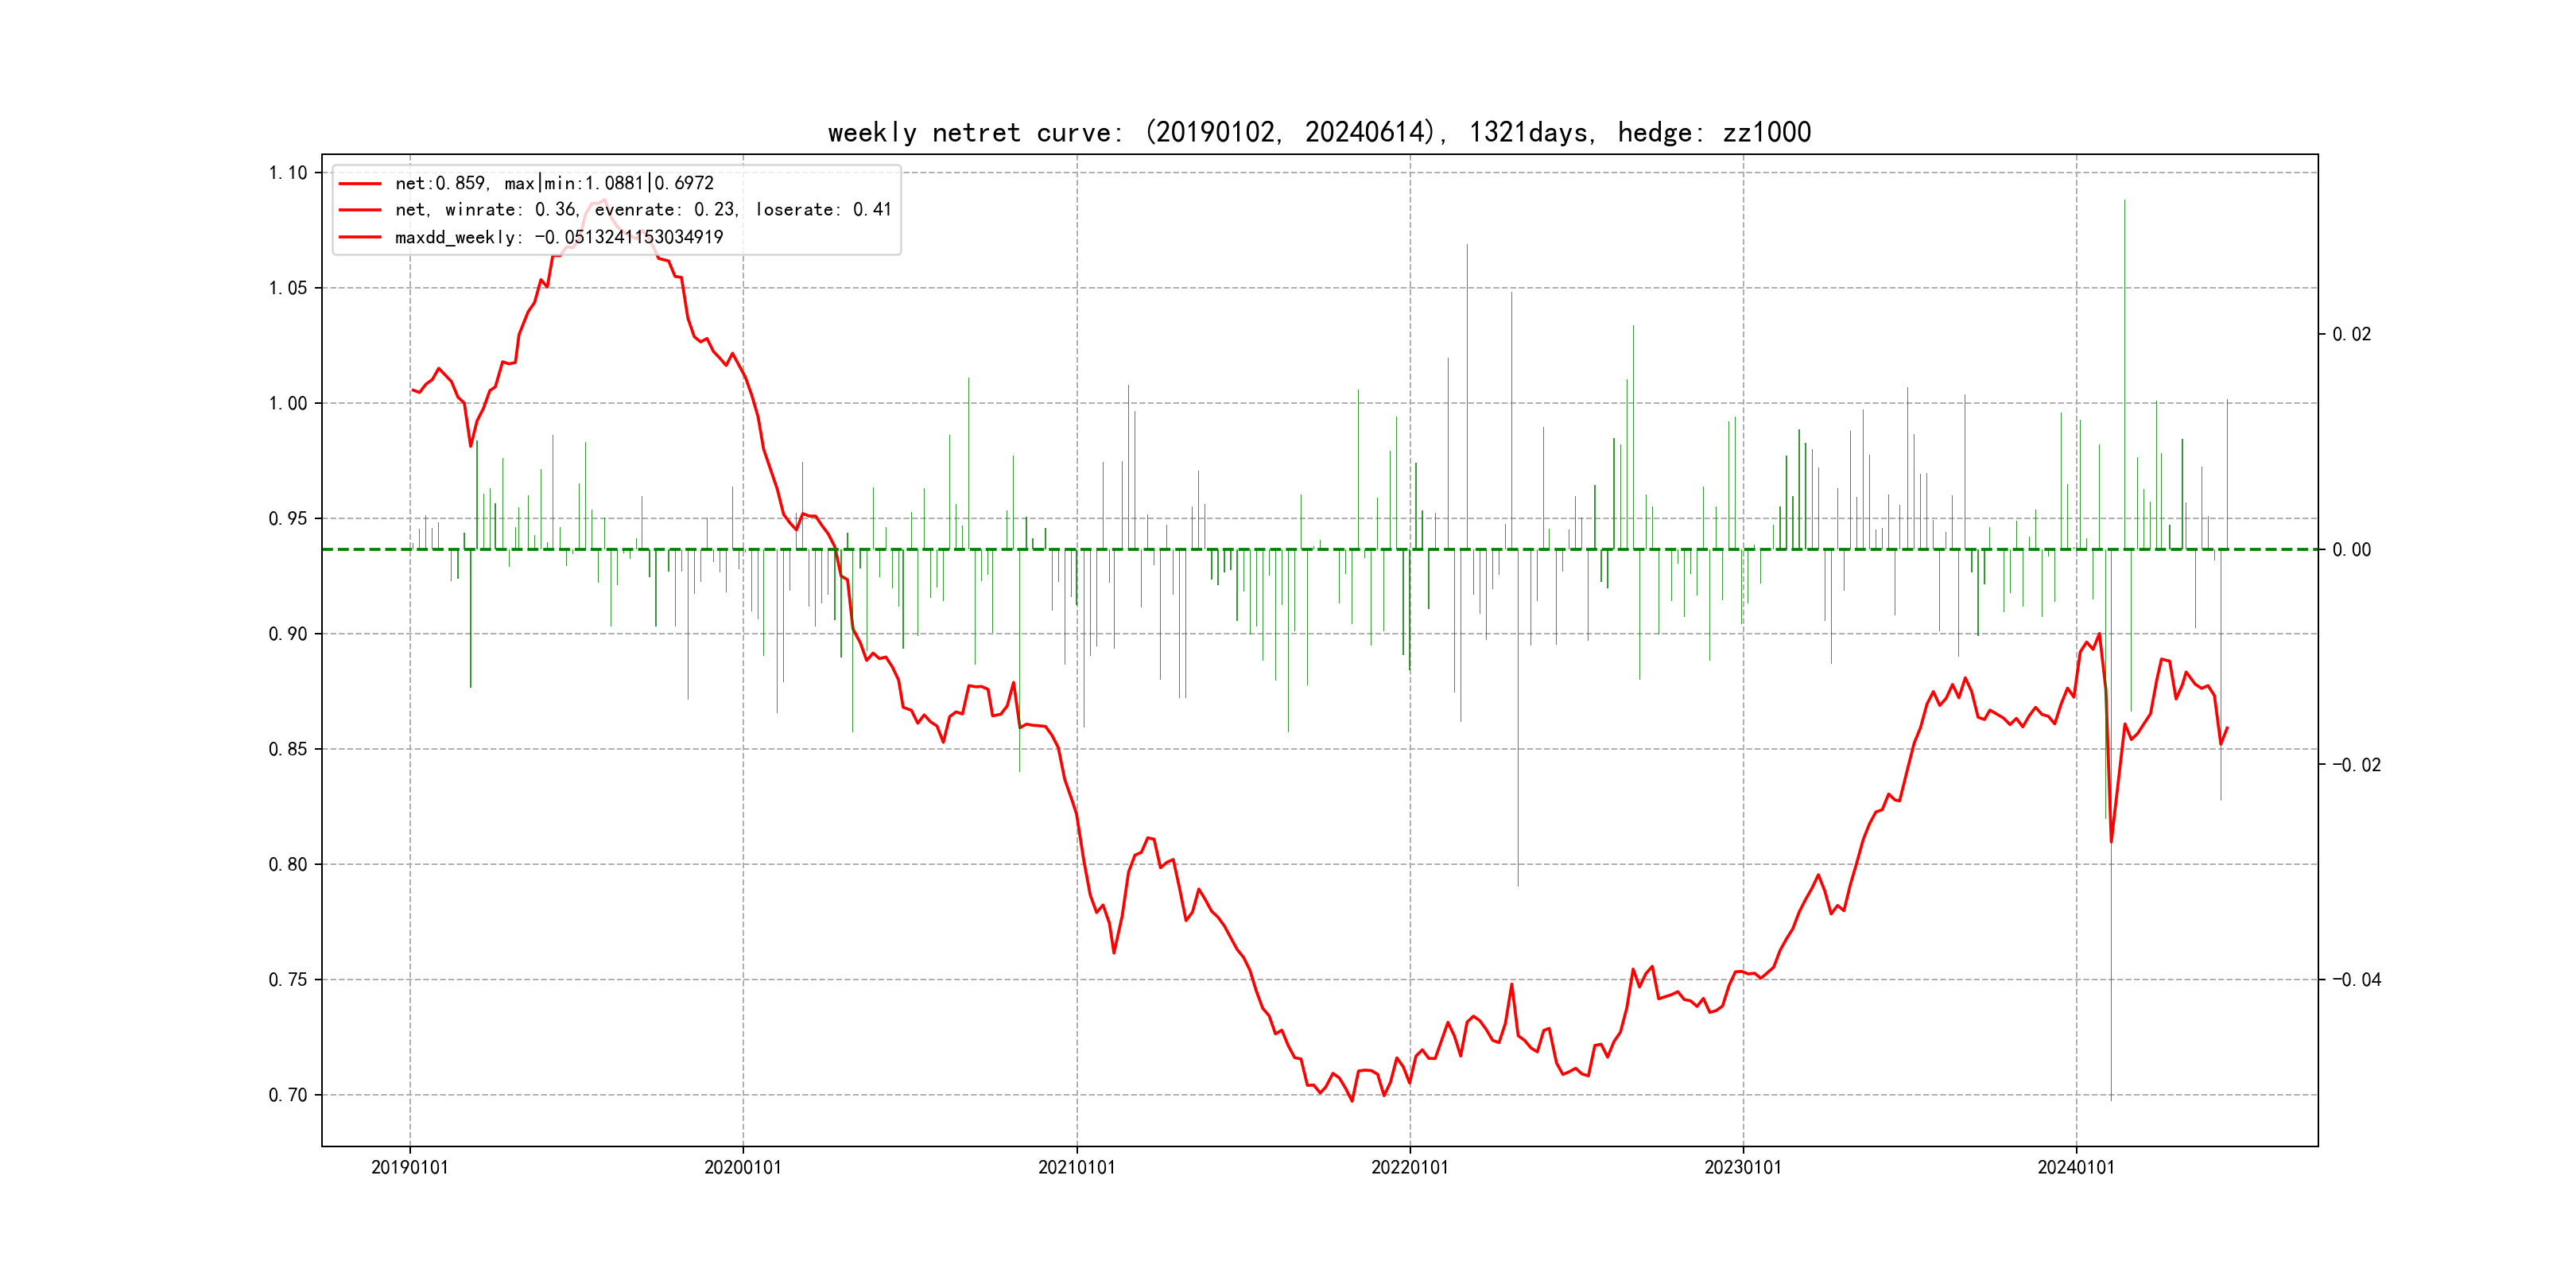Click red line swatch beside net:0.859 legend

pyautogui.click(x=360, y=184)
